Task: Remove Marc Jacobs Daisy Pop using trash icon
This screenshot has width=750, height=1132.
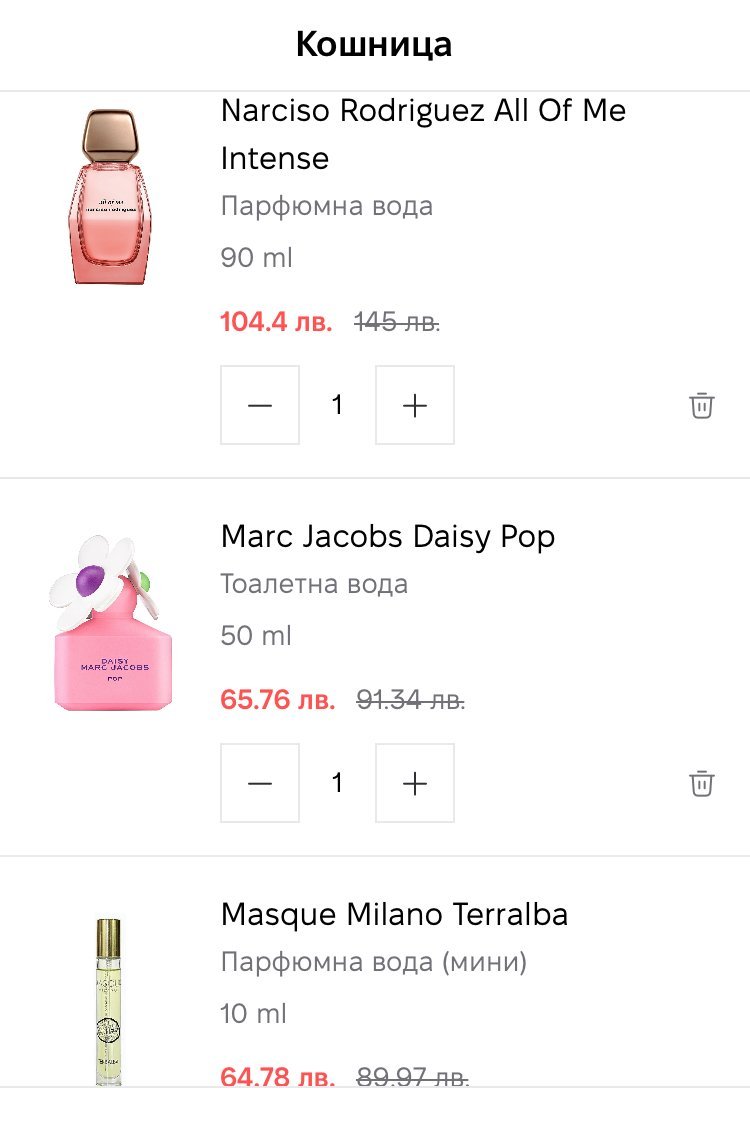Action: [702, 783]
